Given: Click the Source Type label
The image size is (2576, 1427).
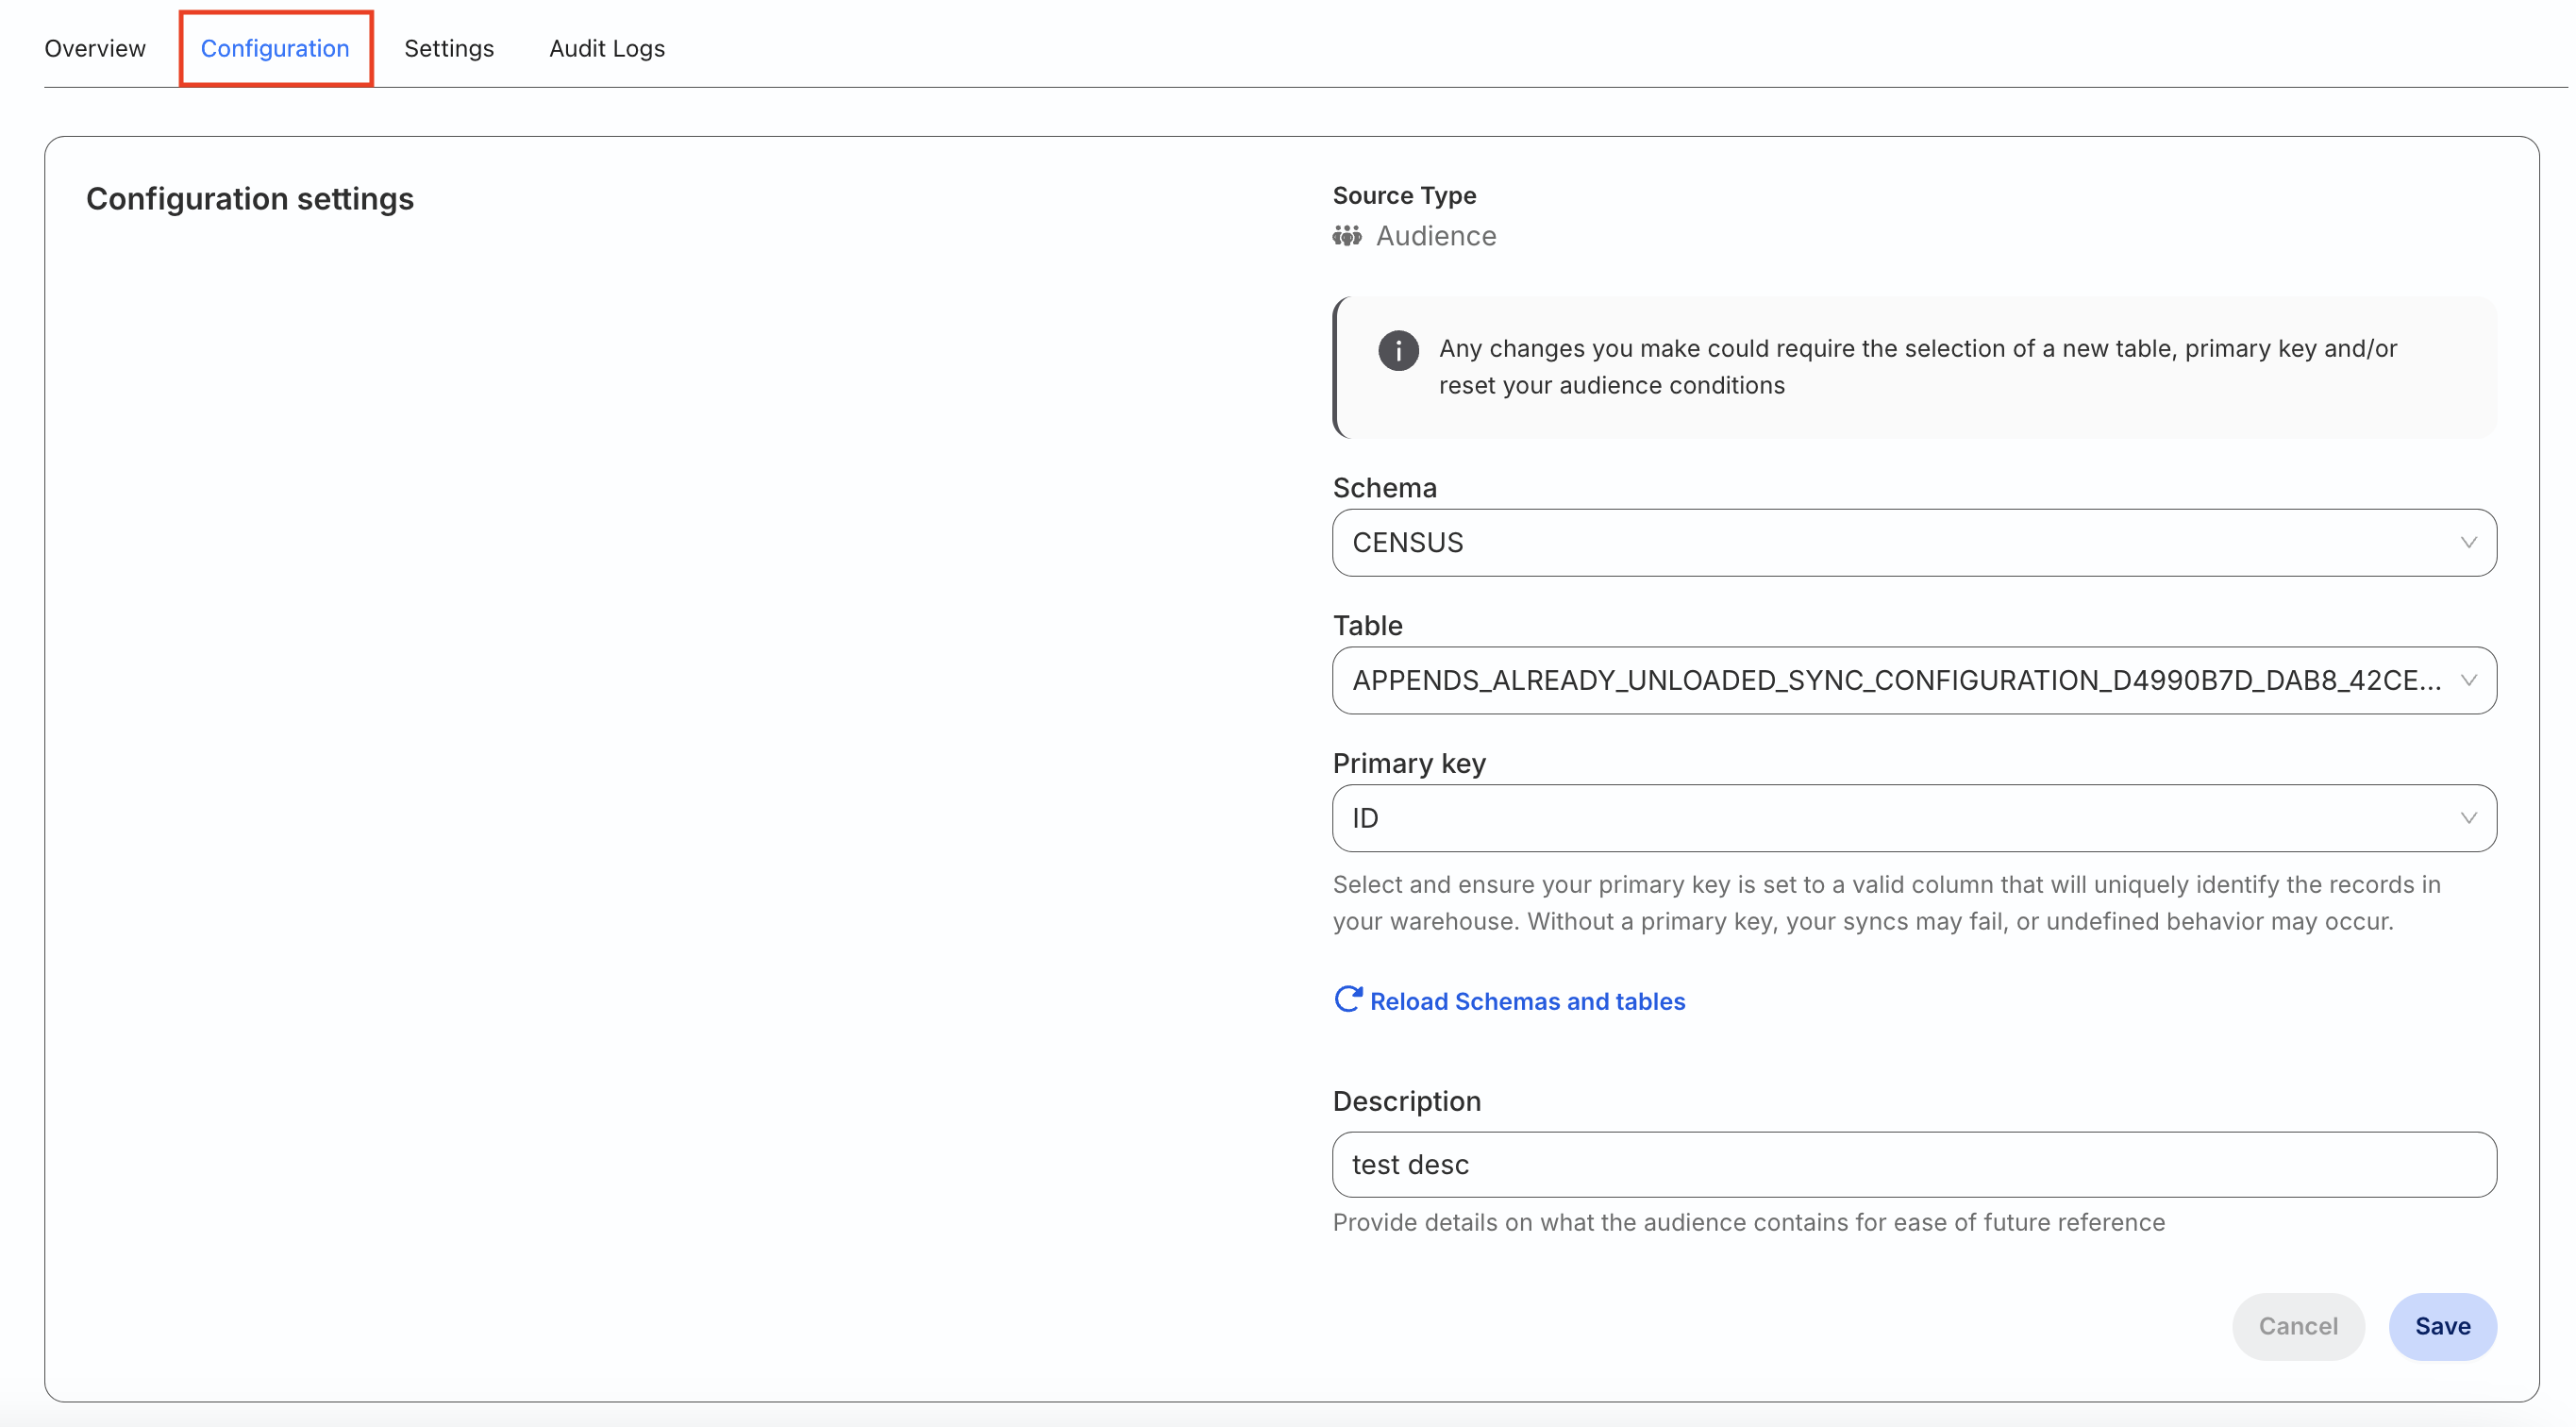Looking at the screenshot, I should pos(1404,195).
